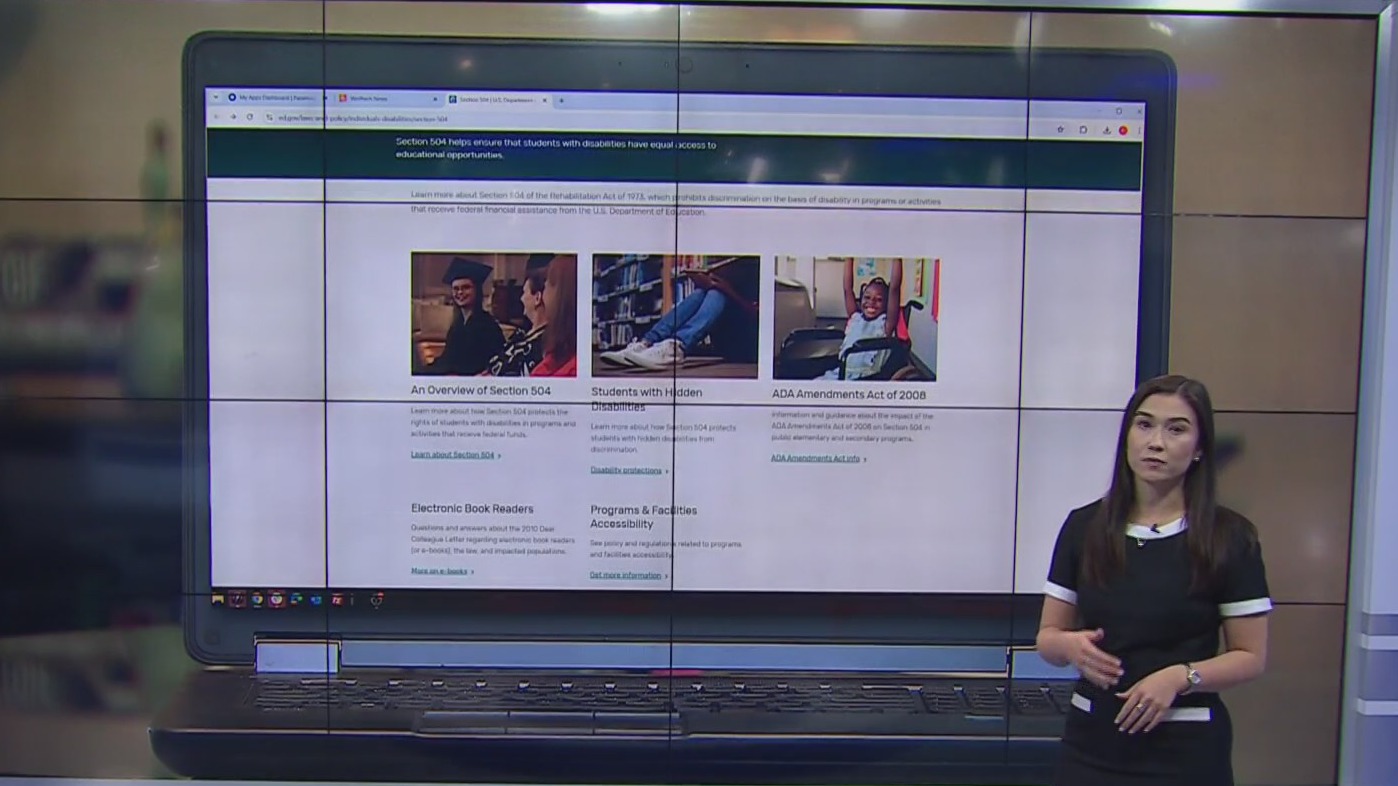This screenshot has height=786, width=1398.
Task: Open the "Disability protections" link
Action: click(626, 470)
